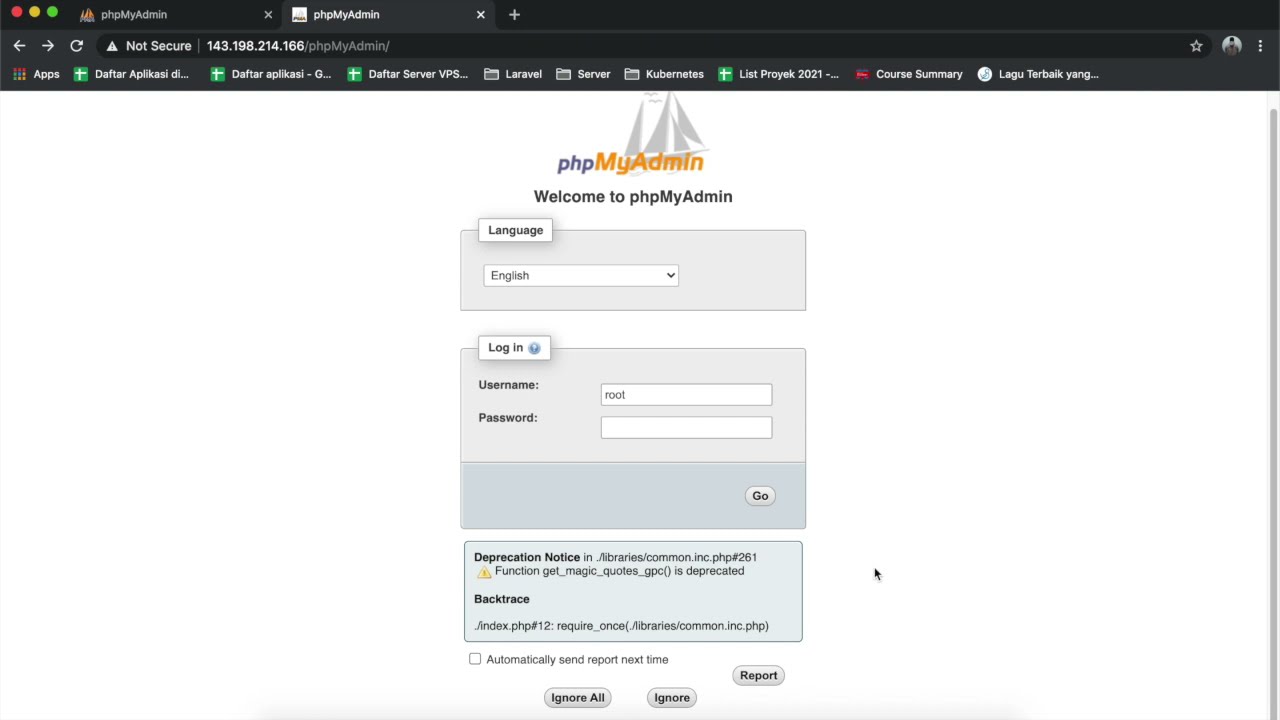The height and width of the screenshot is (720, 1280).
Task: Click the backtrace line './index.php#12'
Action: coord(621,626)
